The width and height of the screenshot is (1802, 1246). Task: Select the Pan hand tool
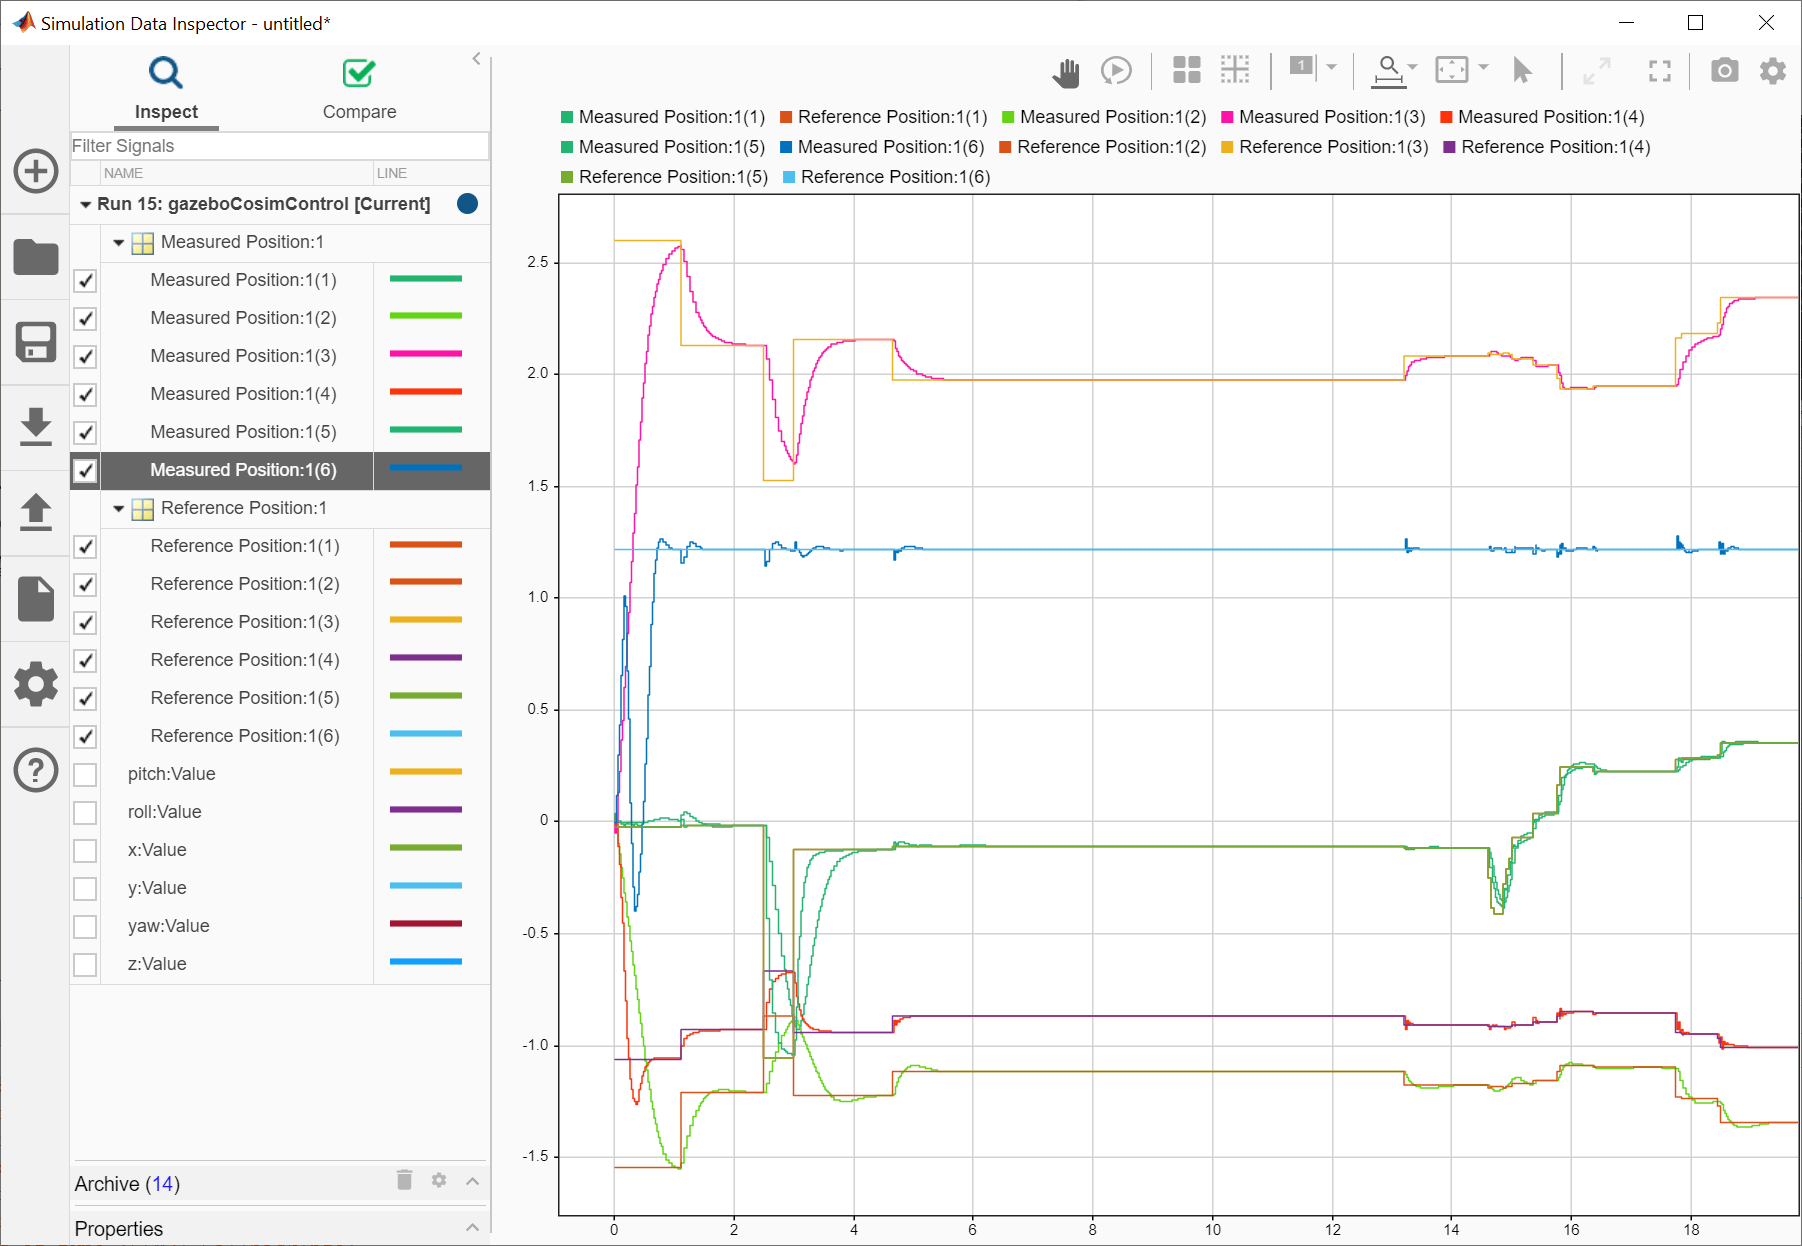1066,72
